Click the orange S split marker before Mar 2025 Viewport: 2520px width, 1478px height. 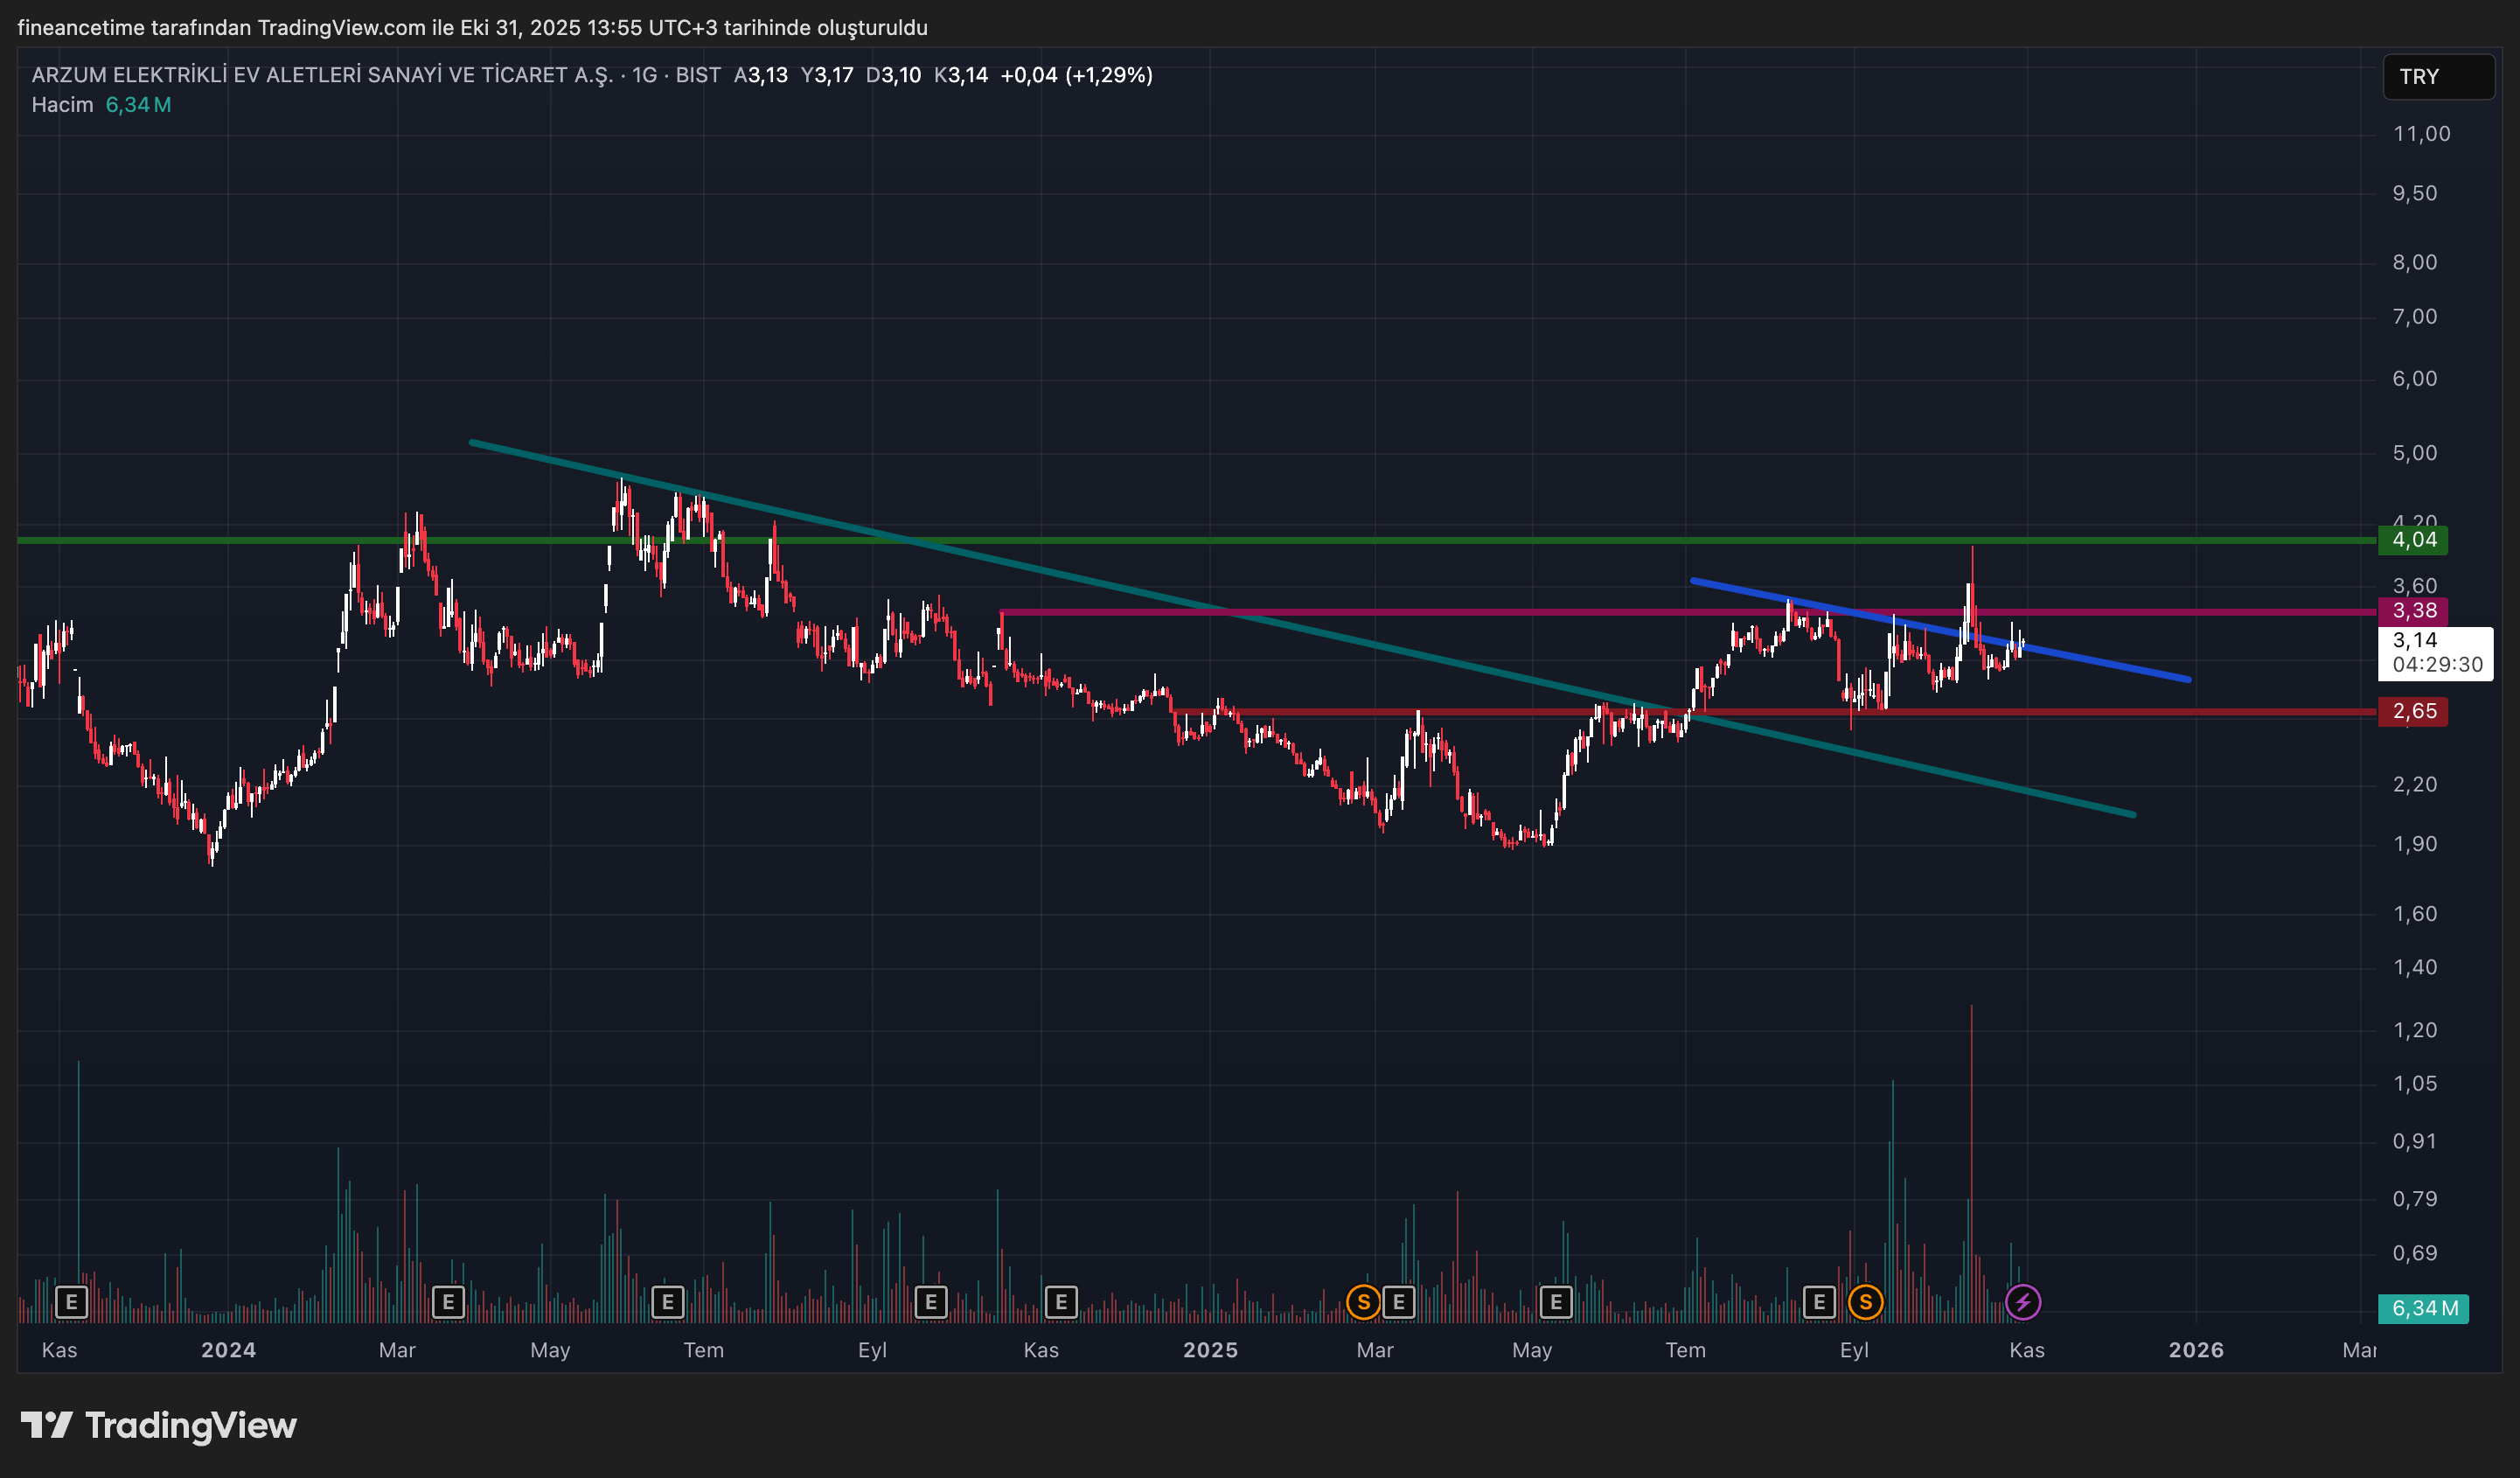[x=1363, y=1302]
